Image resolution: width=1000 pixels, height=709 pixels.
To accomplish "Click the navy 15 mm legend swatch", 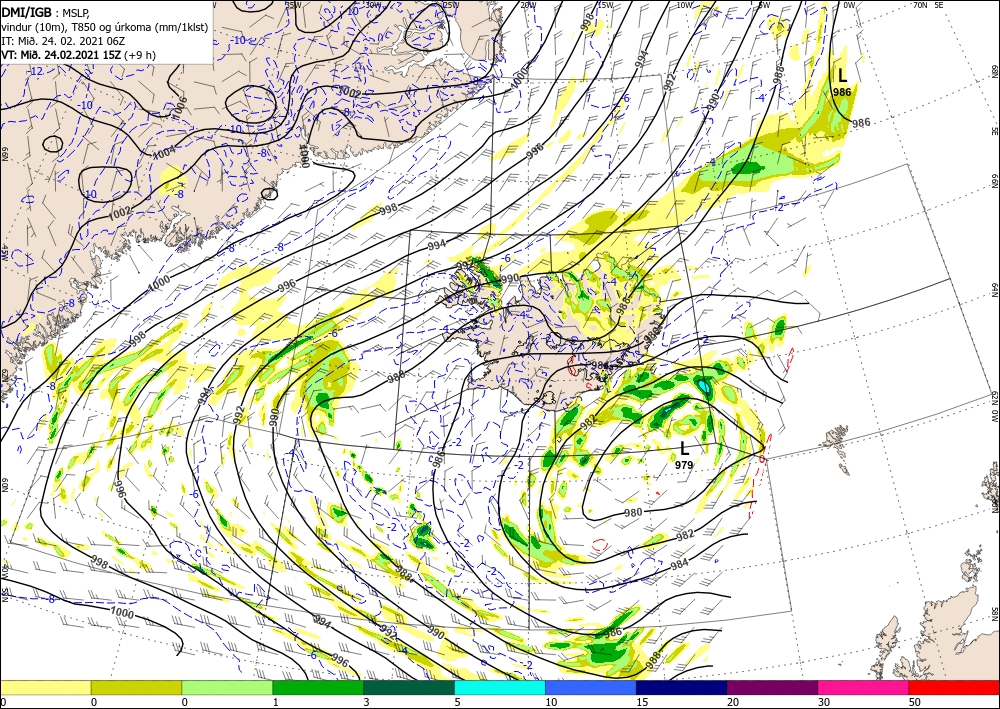I will point(682,687).
